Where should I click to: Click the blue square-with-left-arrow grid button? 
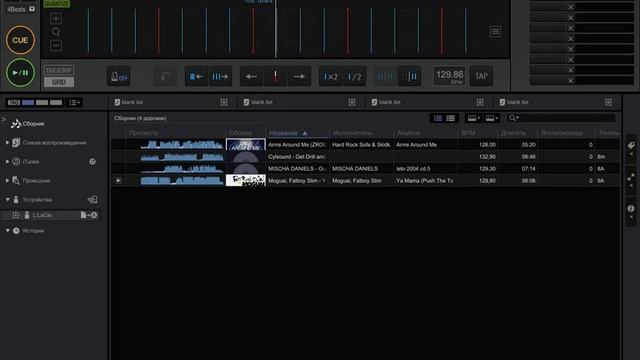(x=196, y=76)
